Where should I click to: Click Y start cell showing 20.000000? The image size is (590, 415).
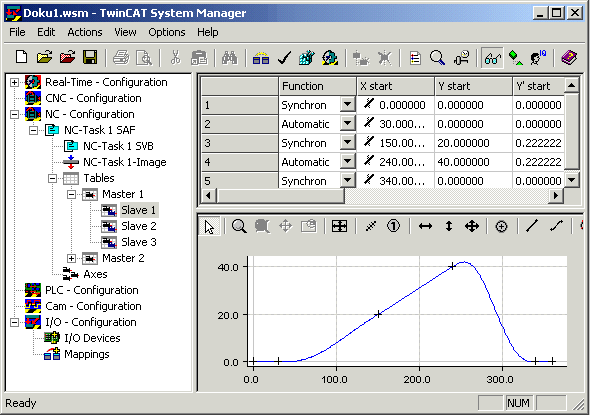click(x=473, y=143)
